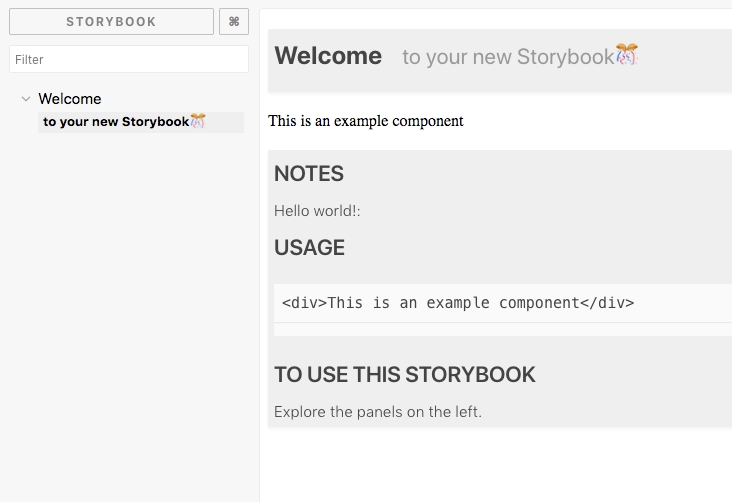The height and width of the screenshot is (502, 732).
Task: Focus the Filter search field
Action: pos(128,60)
